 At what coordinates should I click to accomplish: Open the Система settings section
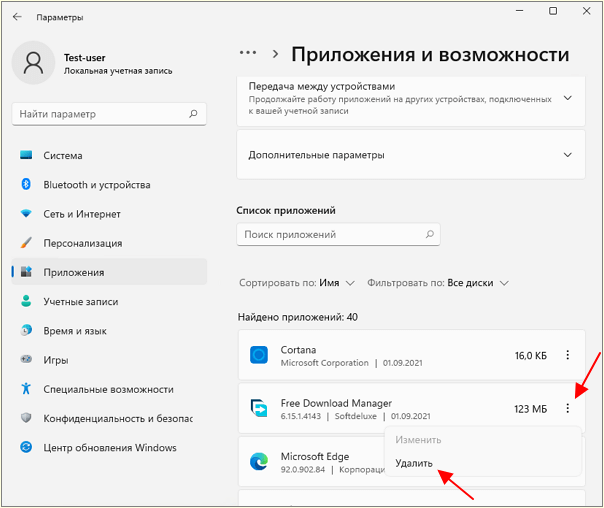click(x=109, y=155)
